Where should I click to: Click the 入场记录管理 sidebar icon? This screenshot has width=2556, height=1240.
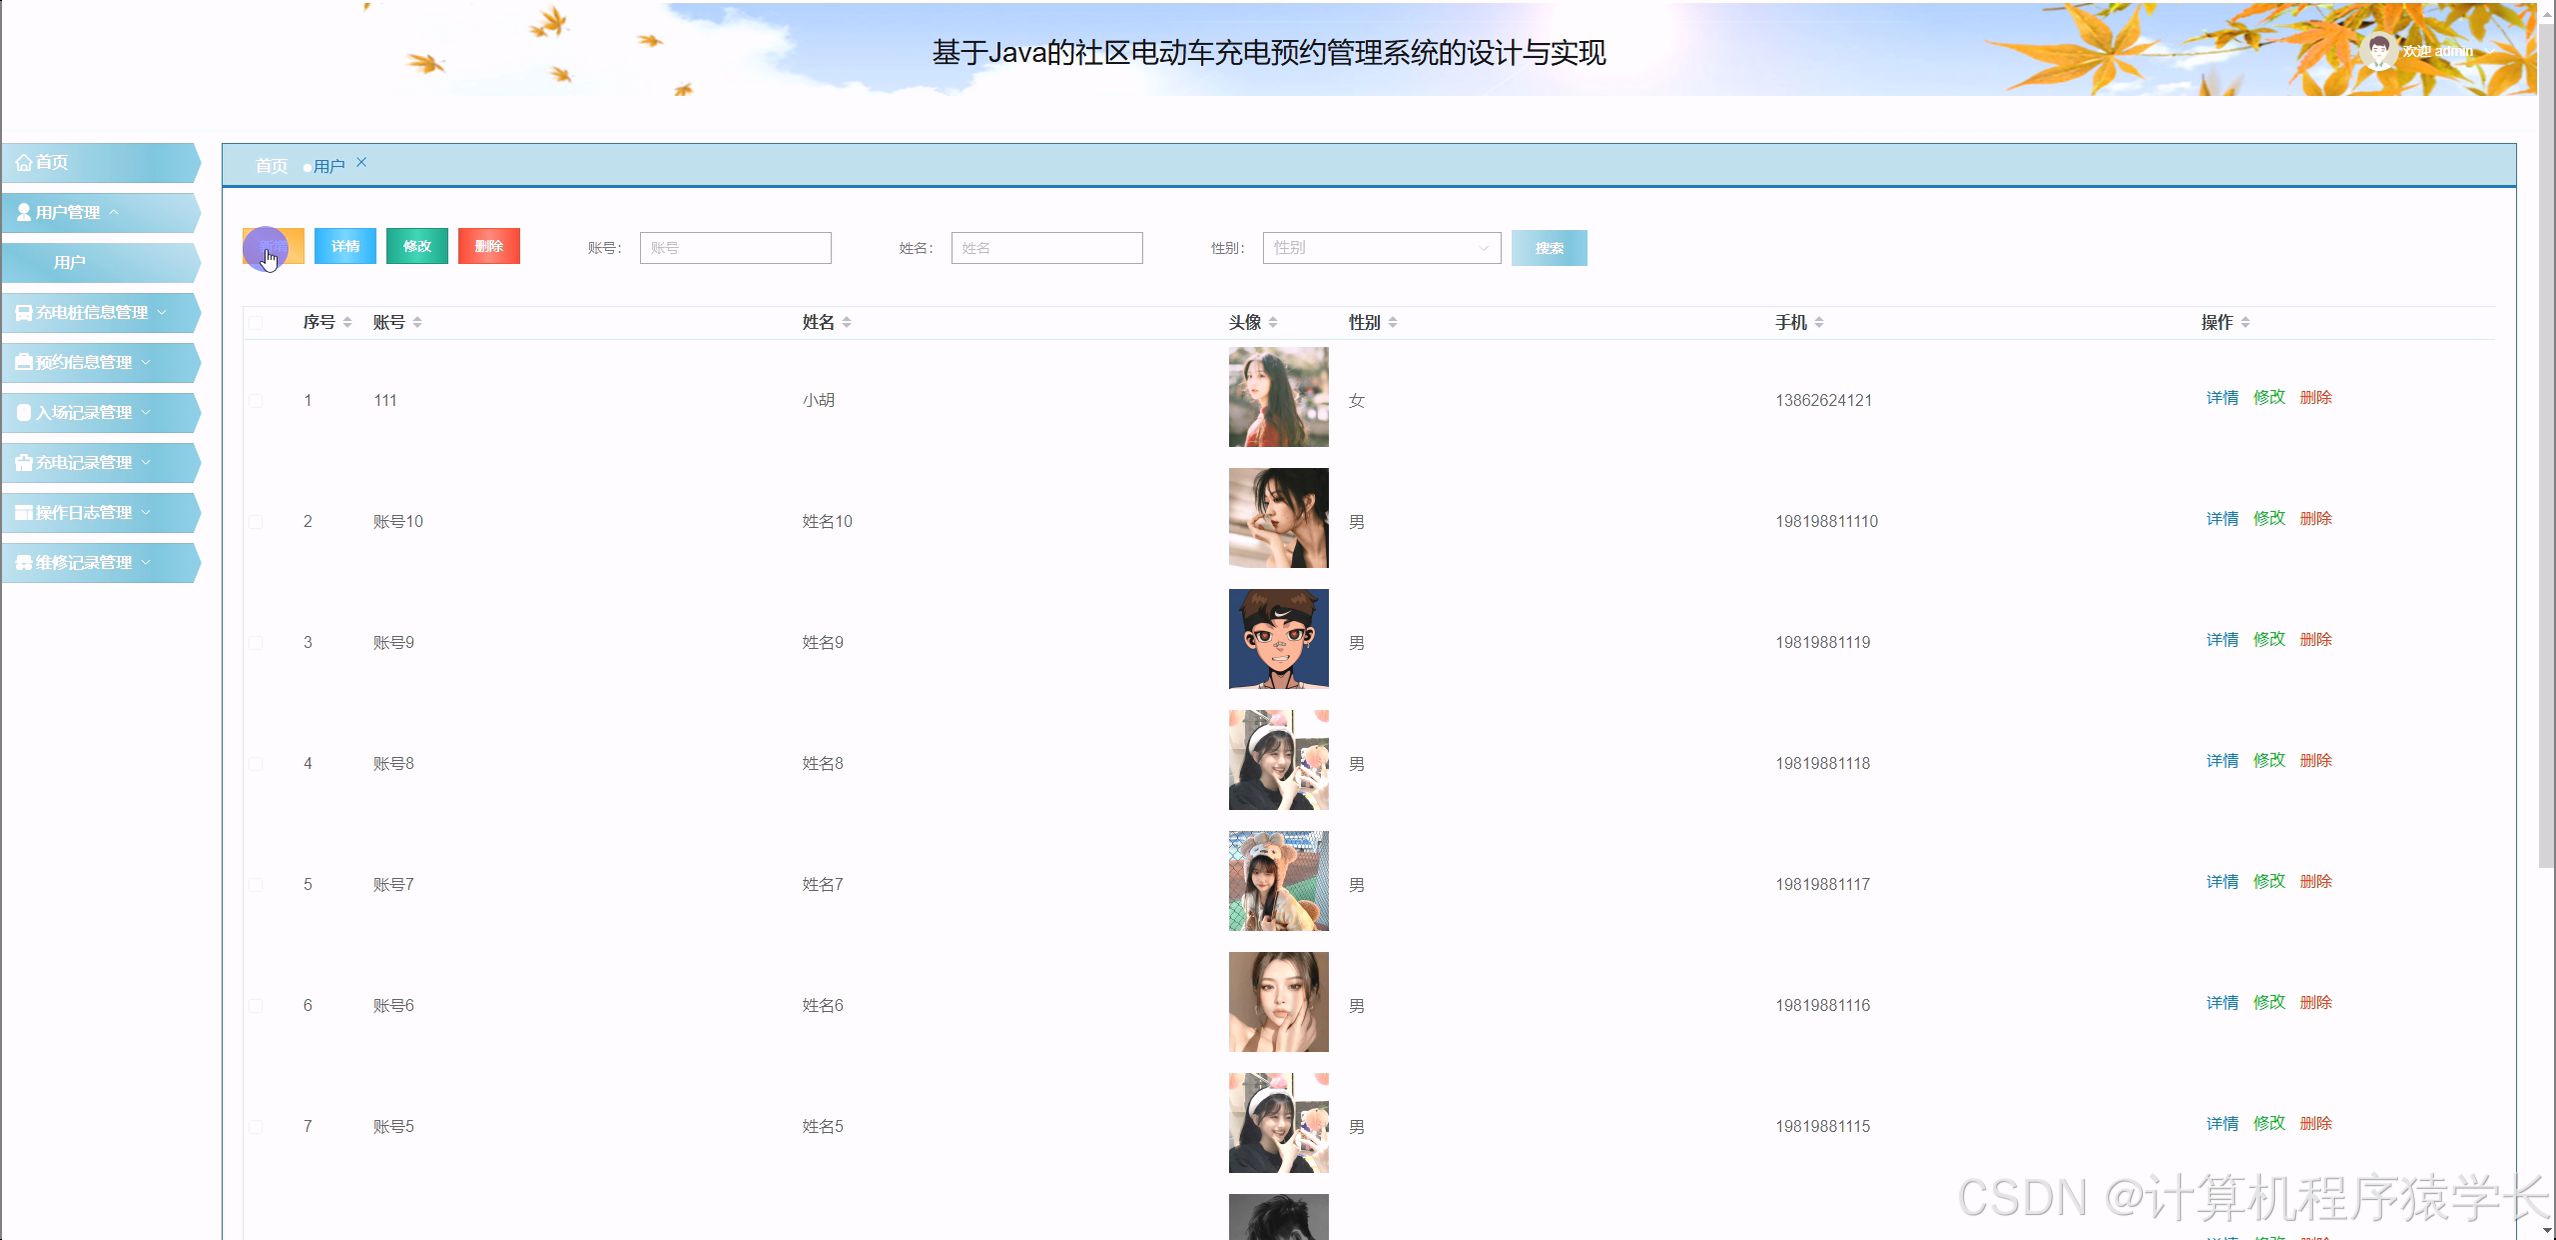[x=22, y=412]
